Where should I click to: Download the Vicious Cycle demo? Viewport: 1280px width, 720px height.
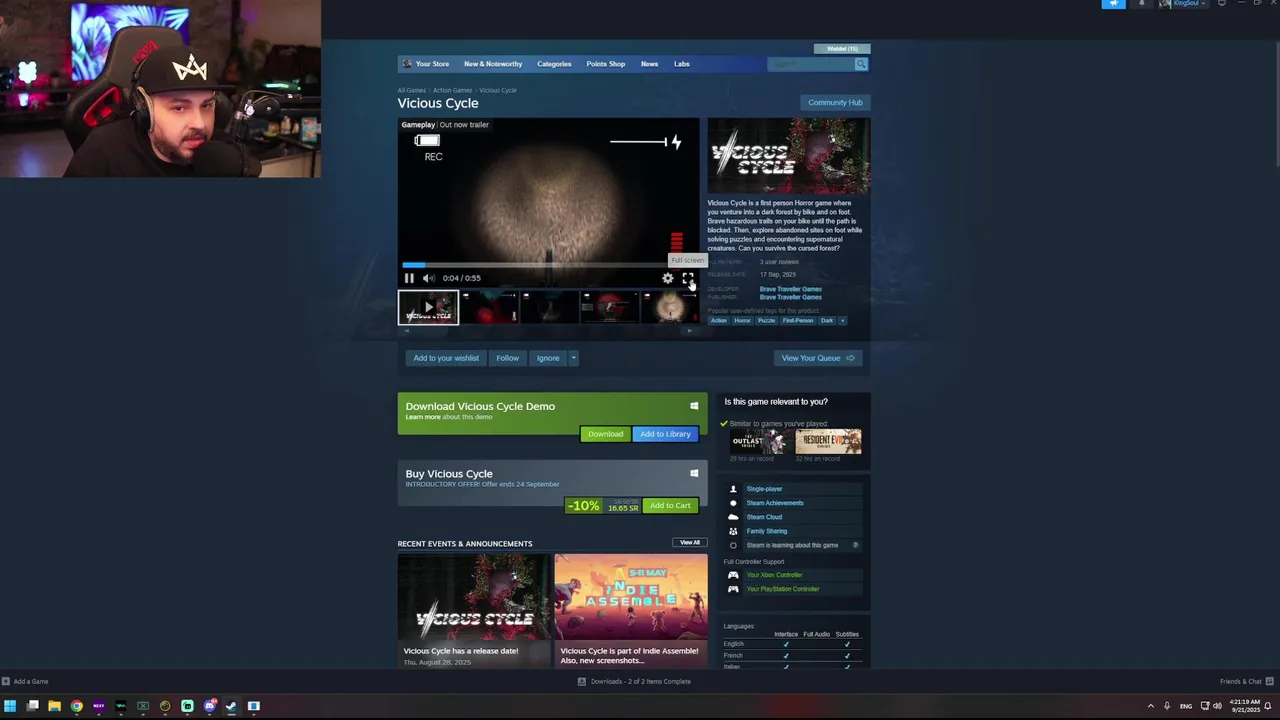(605, 434)
